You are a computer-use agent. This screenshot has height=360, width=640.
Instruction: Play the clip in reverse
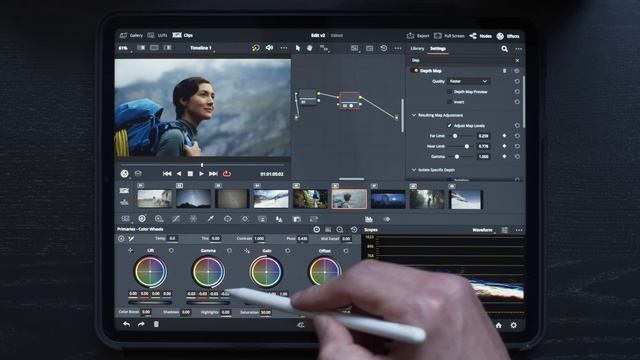tap(179, 174)
